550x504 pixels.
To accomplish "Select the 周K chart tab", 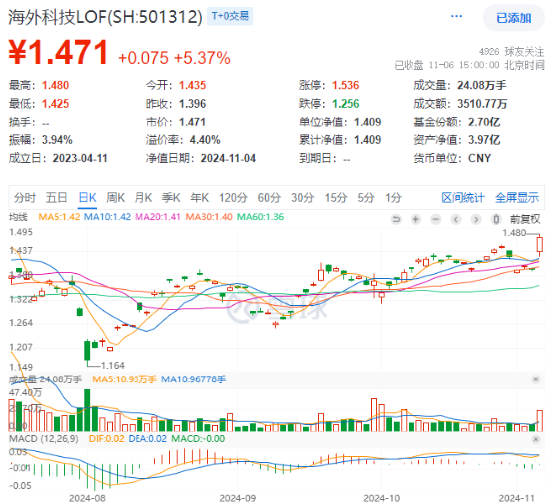I will (x=115, y=198).
